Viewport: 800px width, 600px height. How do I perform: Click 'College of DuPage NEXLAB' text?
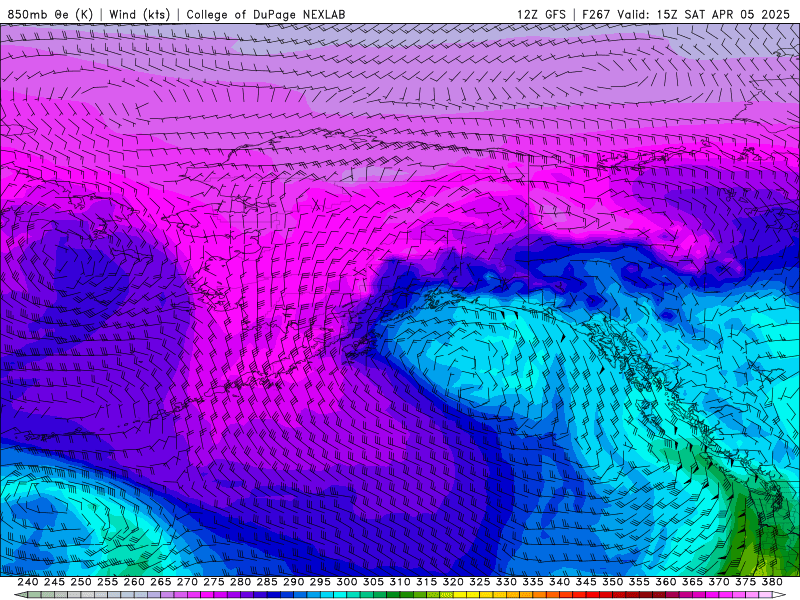[266, 14]
